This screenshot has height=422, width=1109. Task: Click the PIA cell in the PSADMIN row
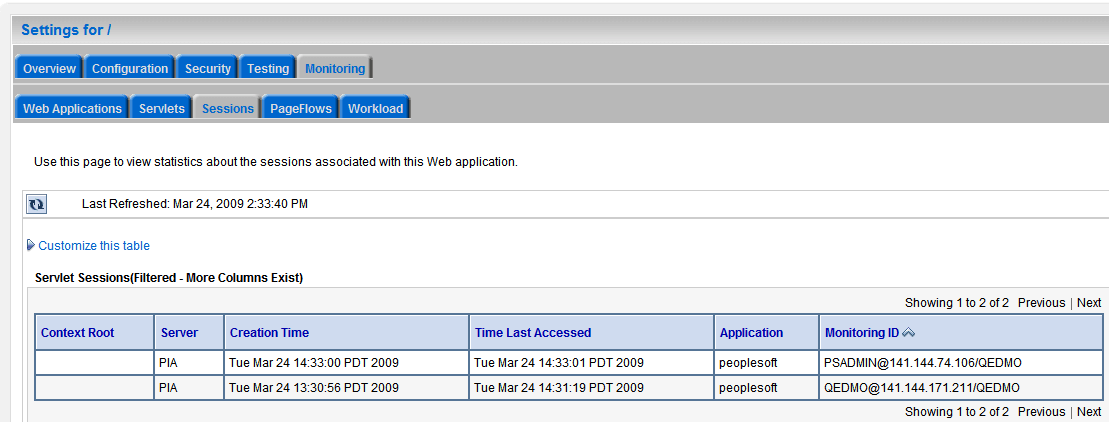coord(189,363)
